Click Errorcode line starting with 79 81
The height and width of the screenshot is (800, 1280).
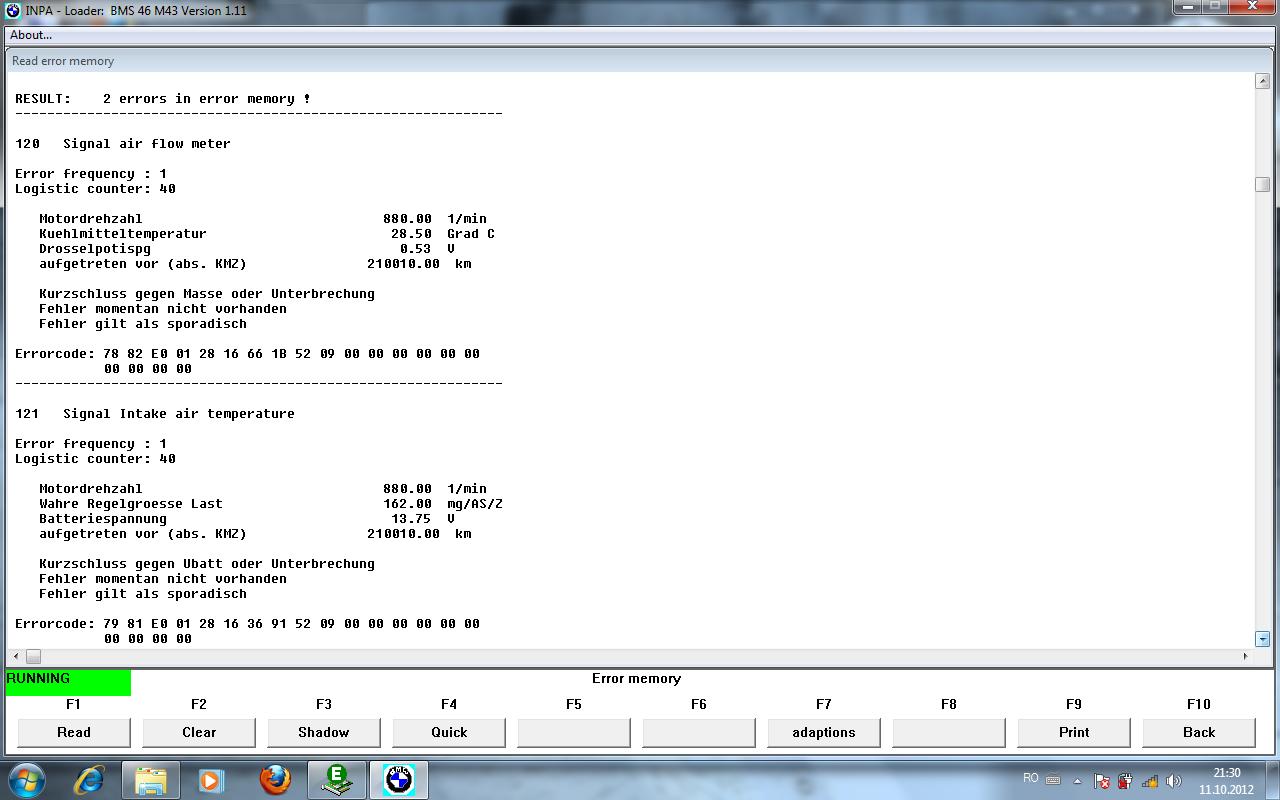coord(247,624)
